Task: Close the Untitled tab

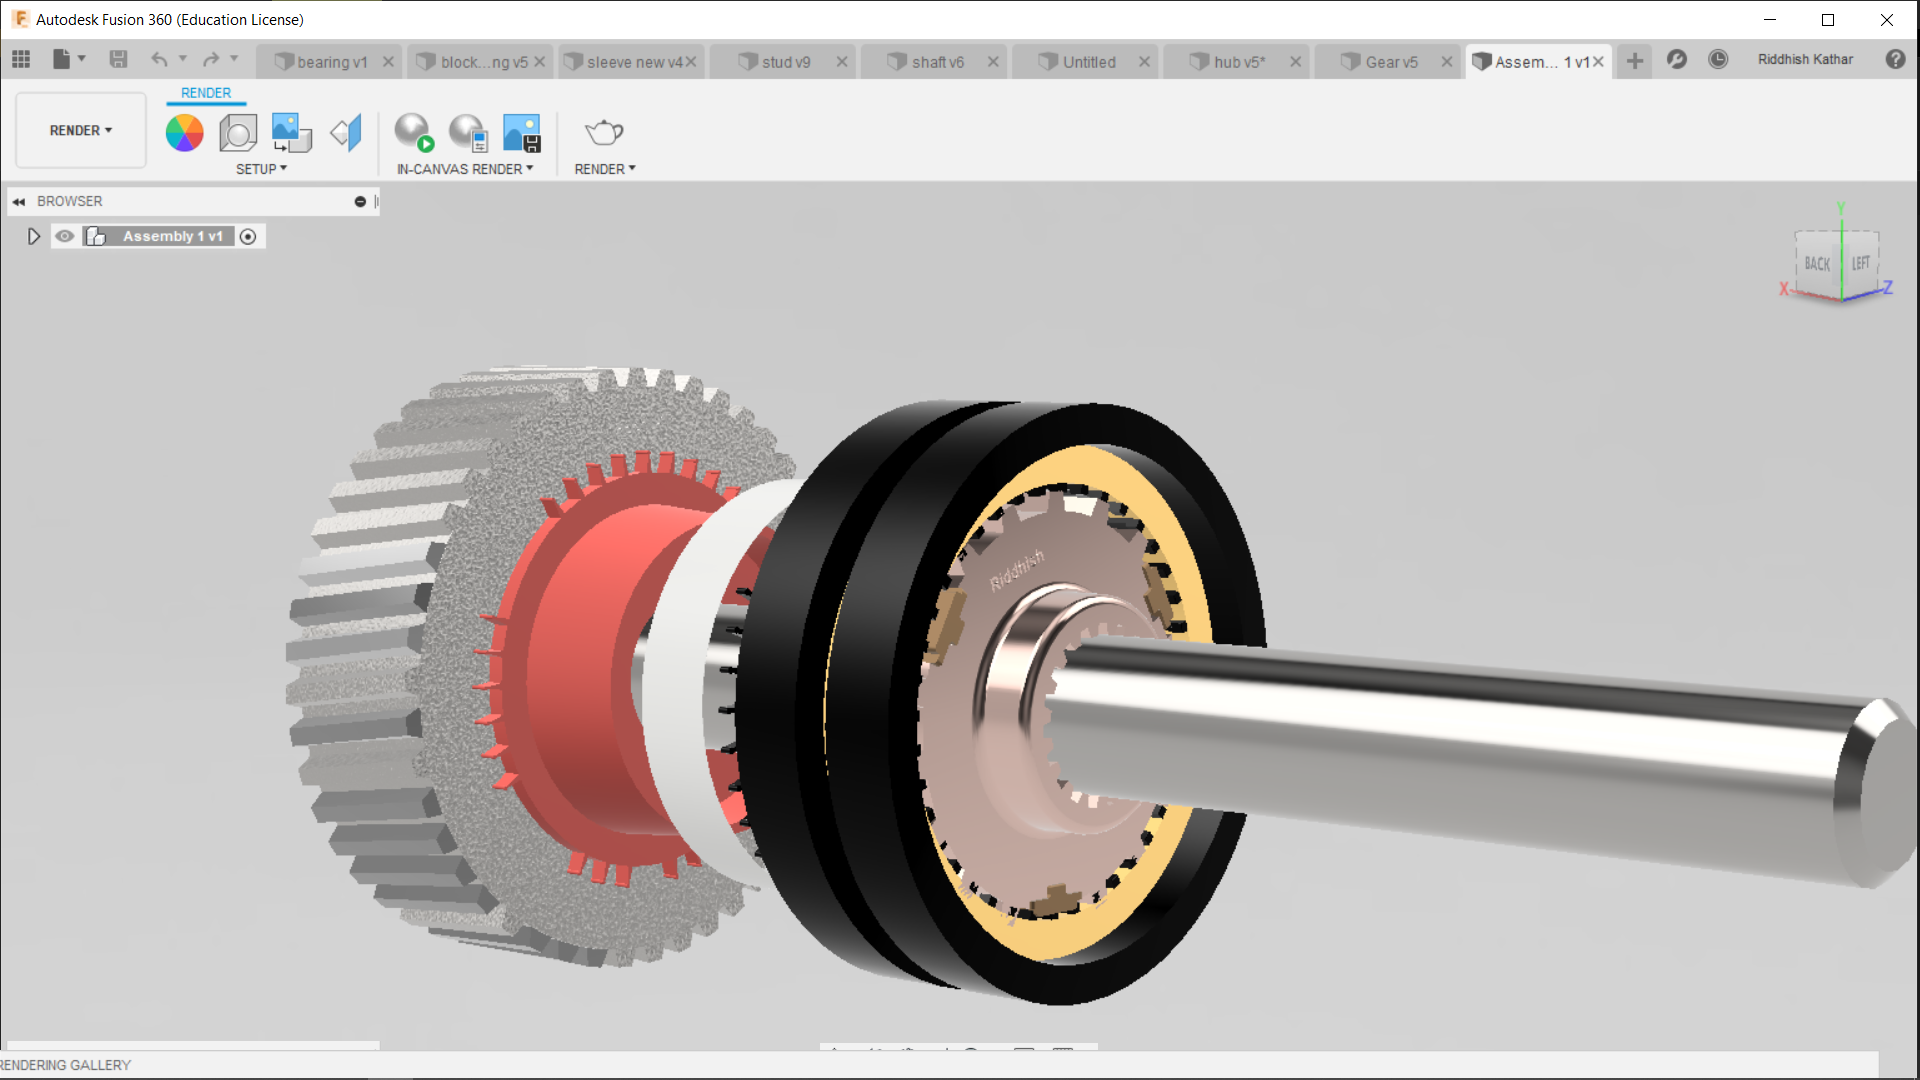Action: click(1144, 62)
